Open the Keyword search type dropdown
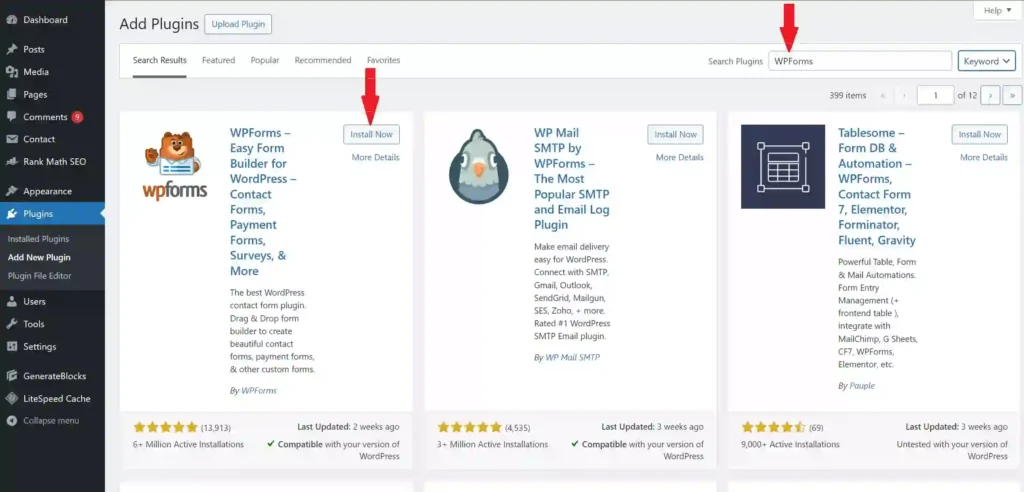Screen dimensions: 1024x492 pos(986,61)
